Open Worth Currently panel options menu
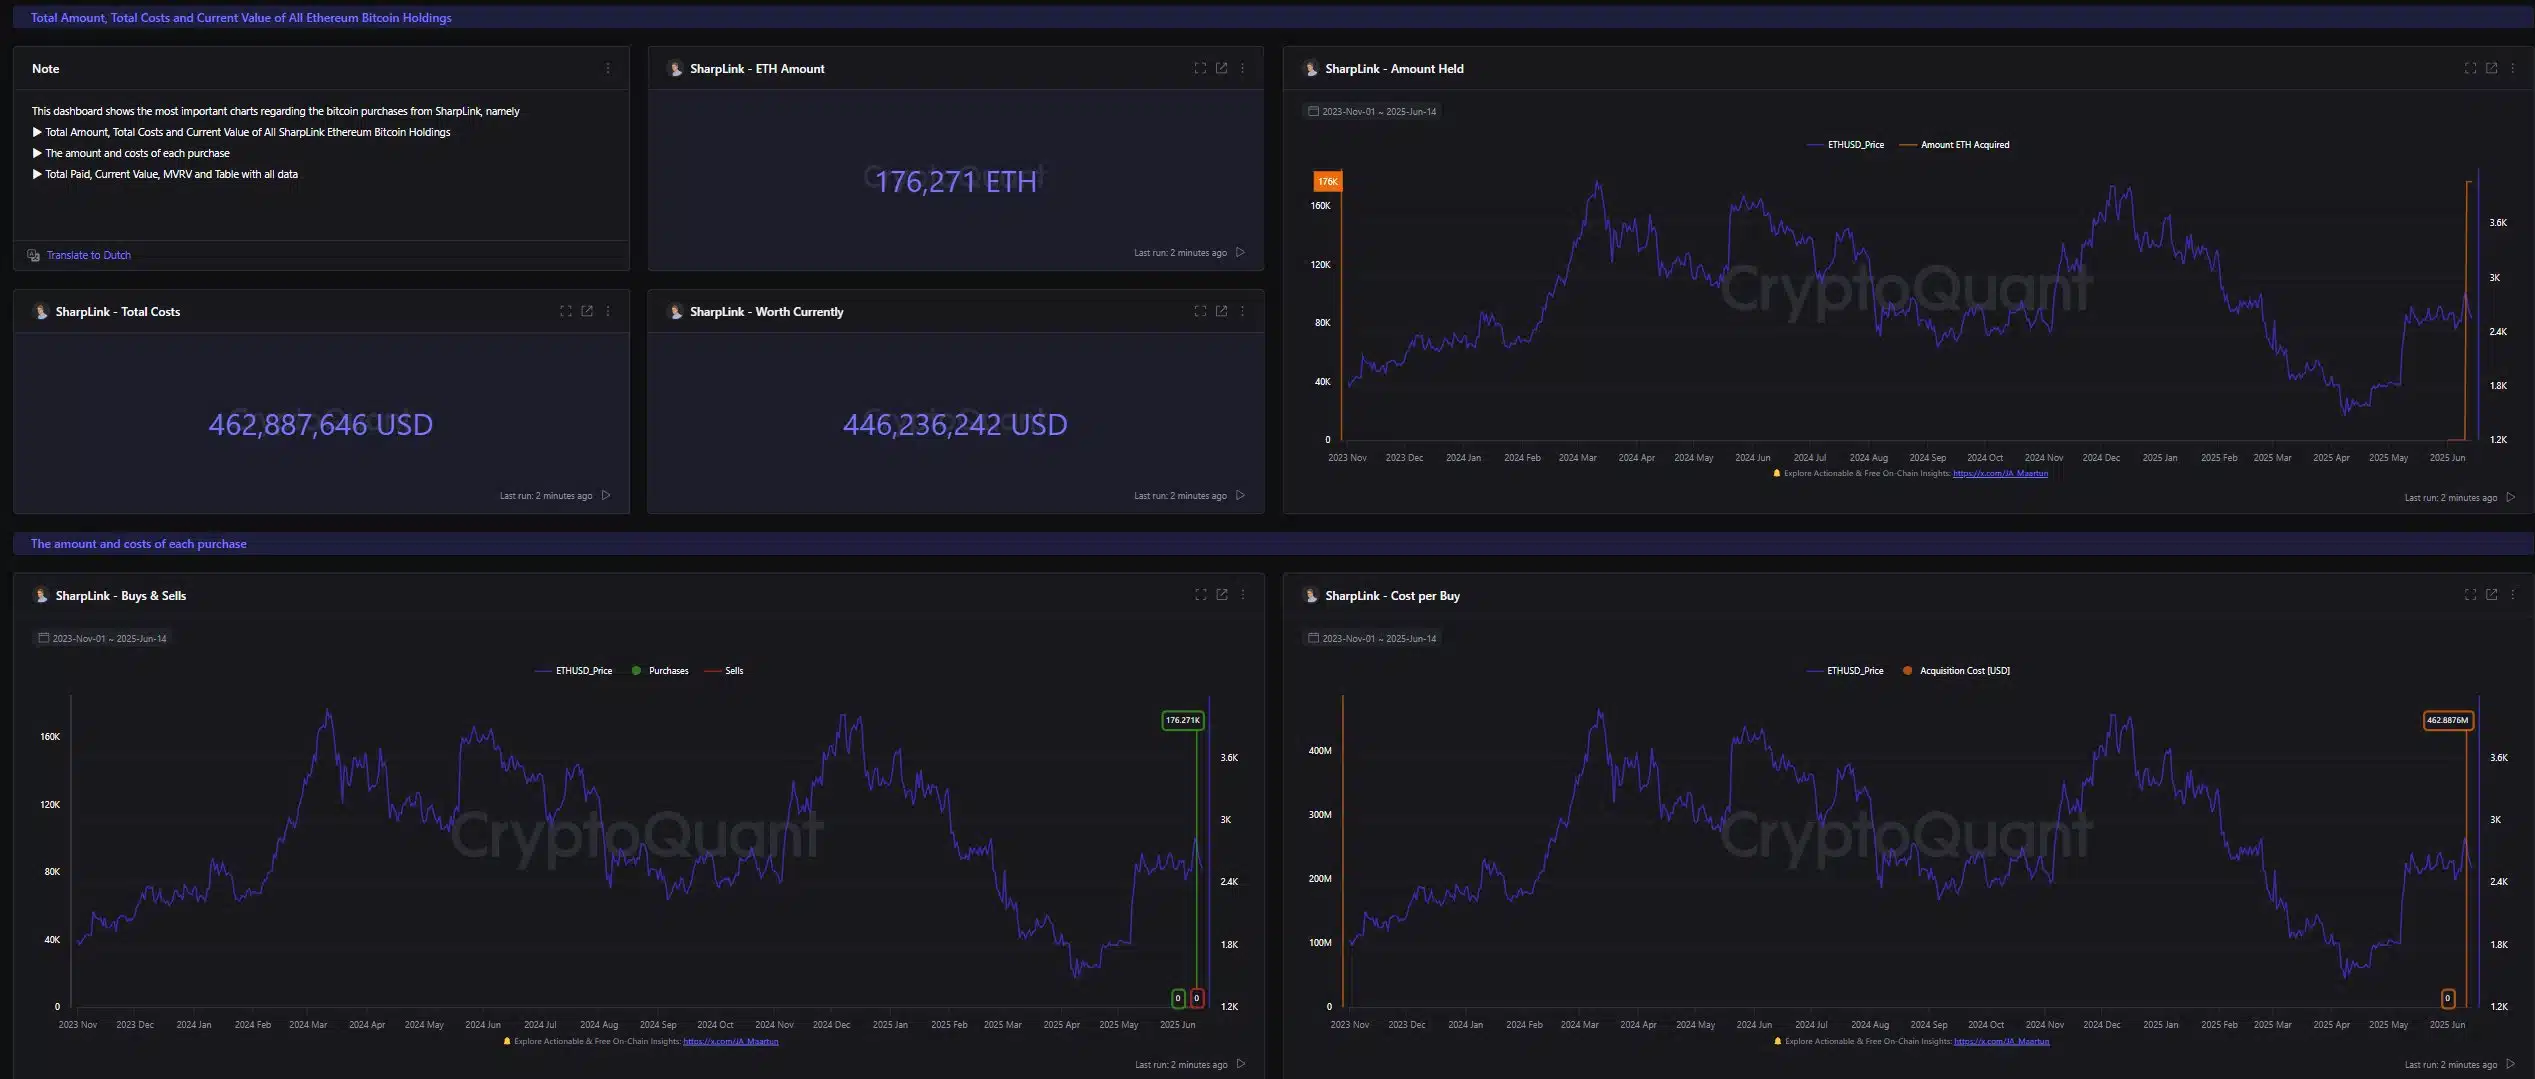Image resolution: width=2535 pixels, height=1079 pixels. [1242, 311]
